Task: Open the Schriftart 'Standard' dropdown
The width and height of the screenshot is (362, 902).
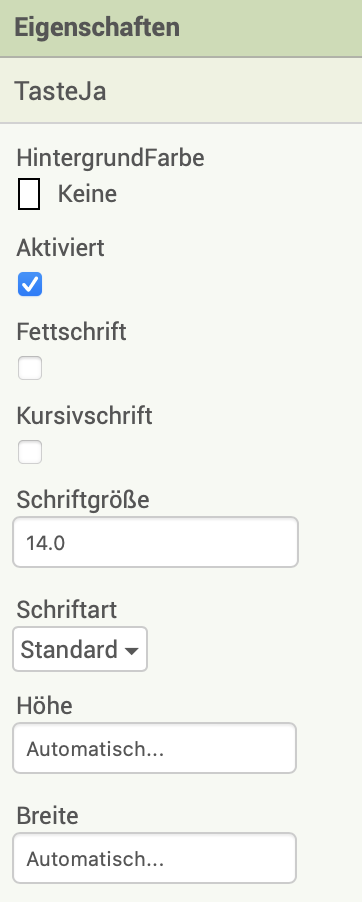Action: 80,649
